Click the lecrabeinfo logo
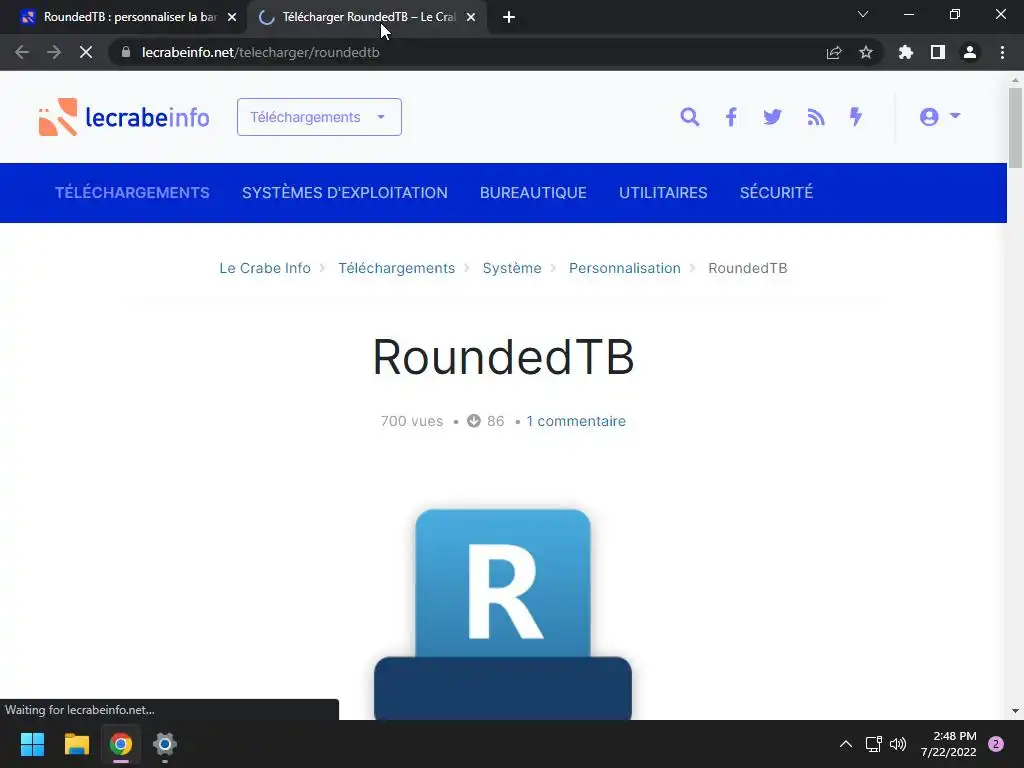1024x768 pixels. pyautogui.click(x=124, y=117)
